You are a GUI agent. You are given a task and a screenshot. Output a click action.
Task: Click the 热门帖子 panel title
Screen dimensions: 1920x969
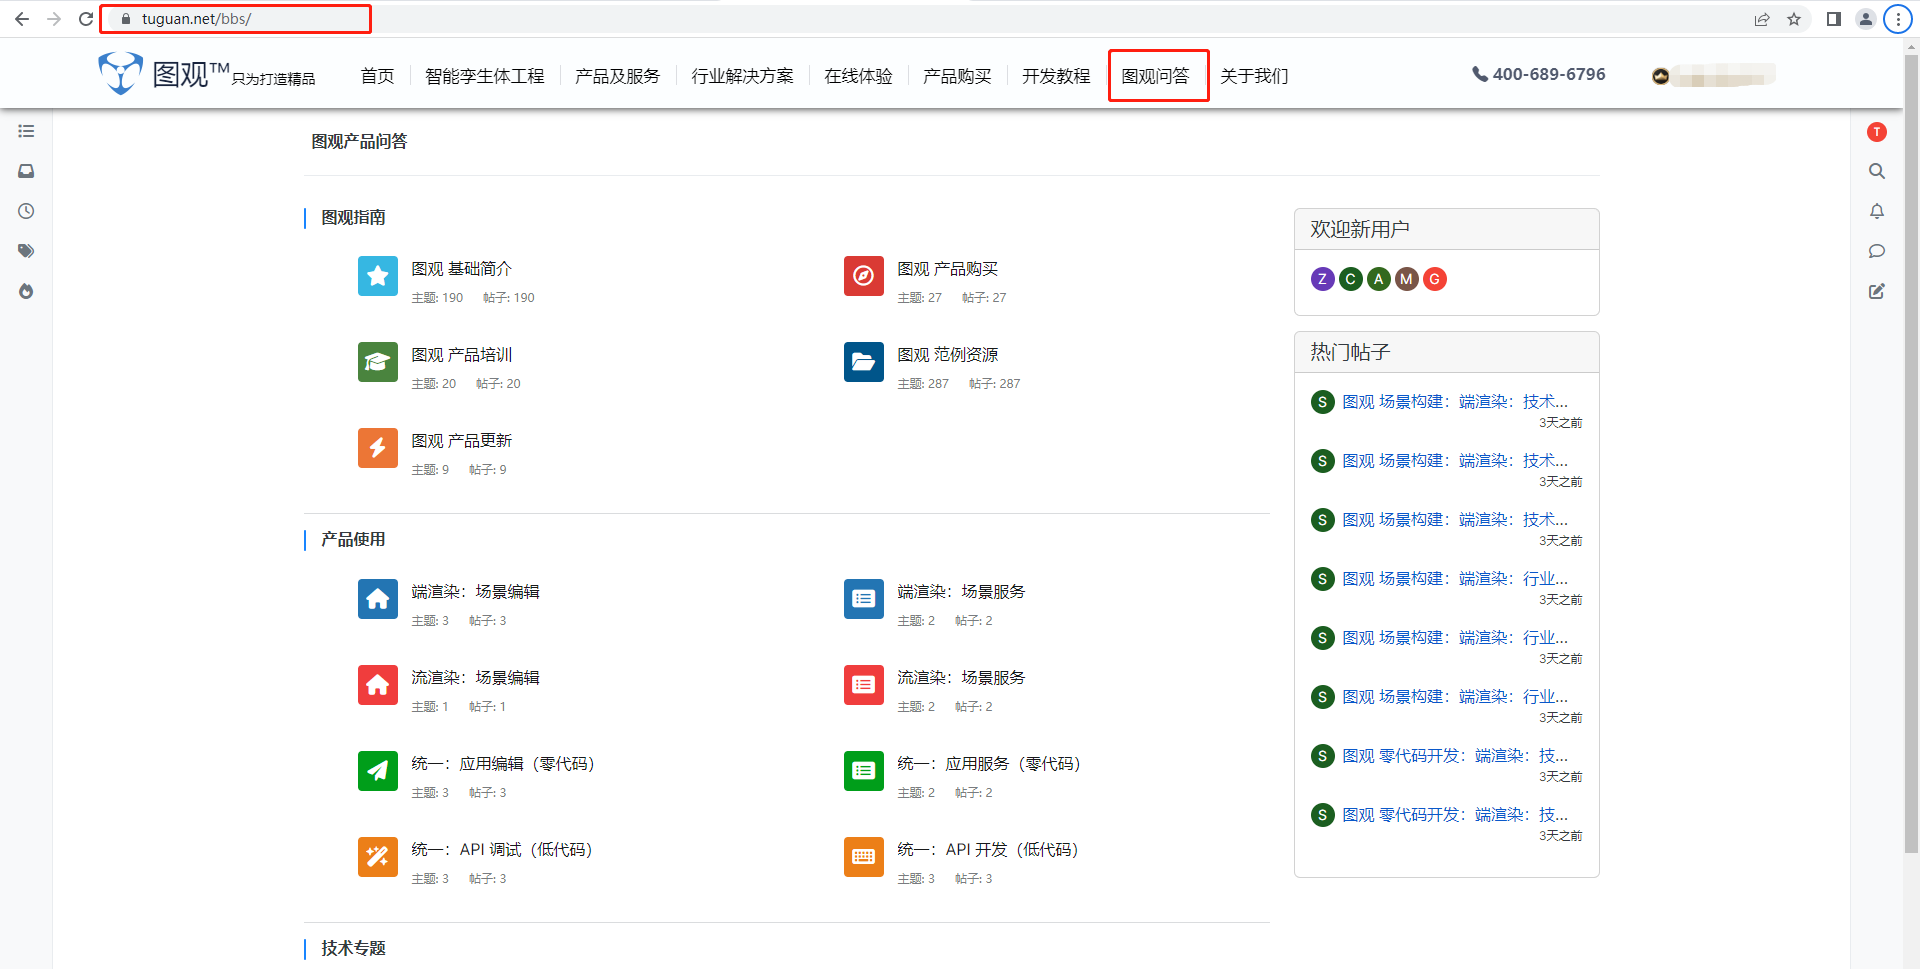pyautogui.click(x=1350, y=352)
